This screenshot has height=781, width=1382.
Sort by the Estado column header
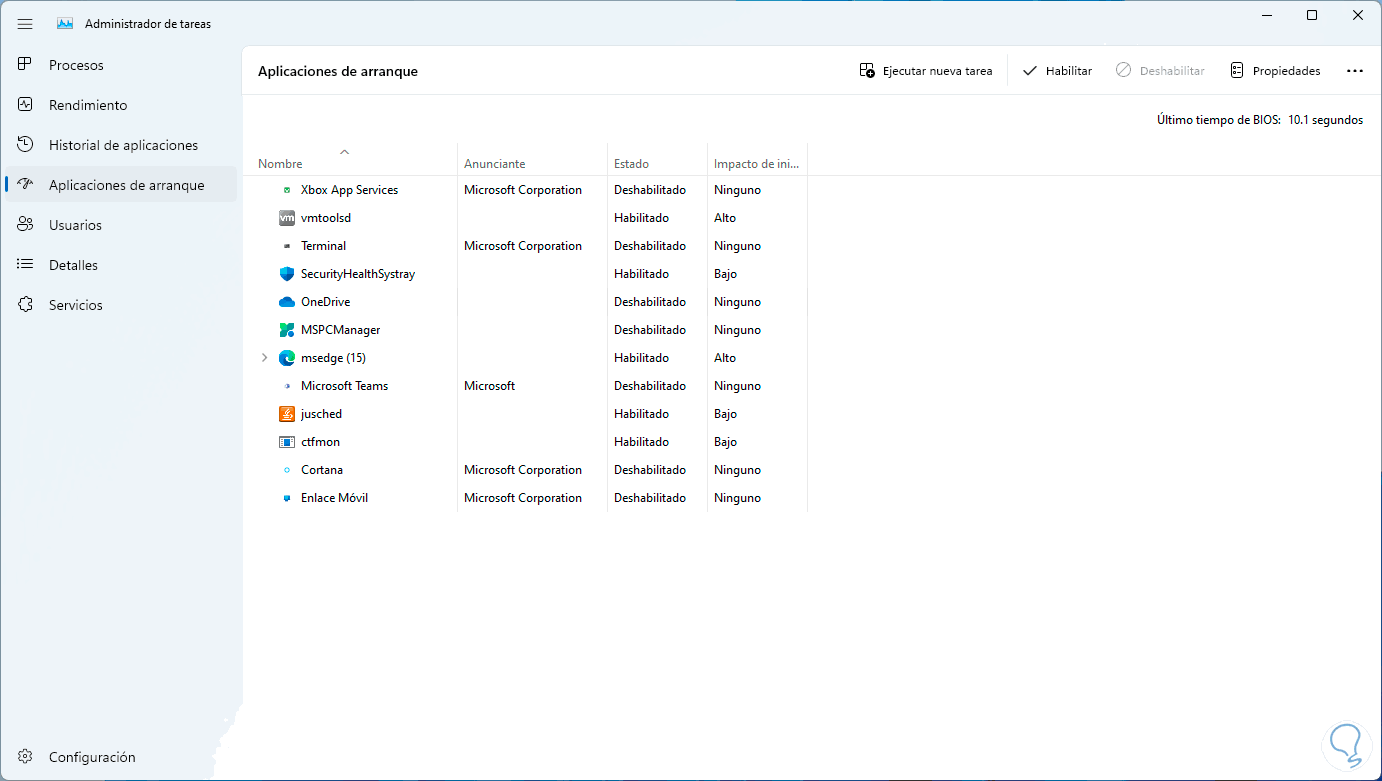[631, 164]
